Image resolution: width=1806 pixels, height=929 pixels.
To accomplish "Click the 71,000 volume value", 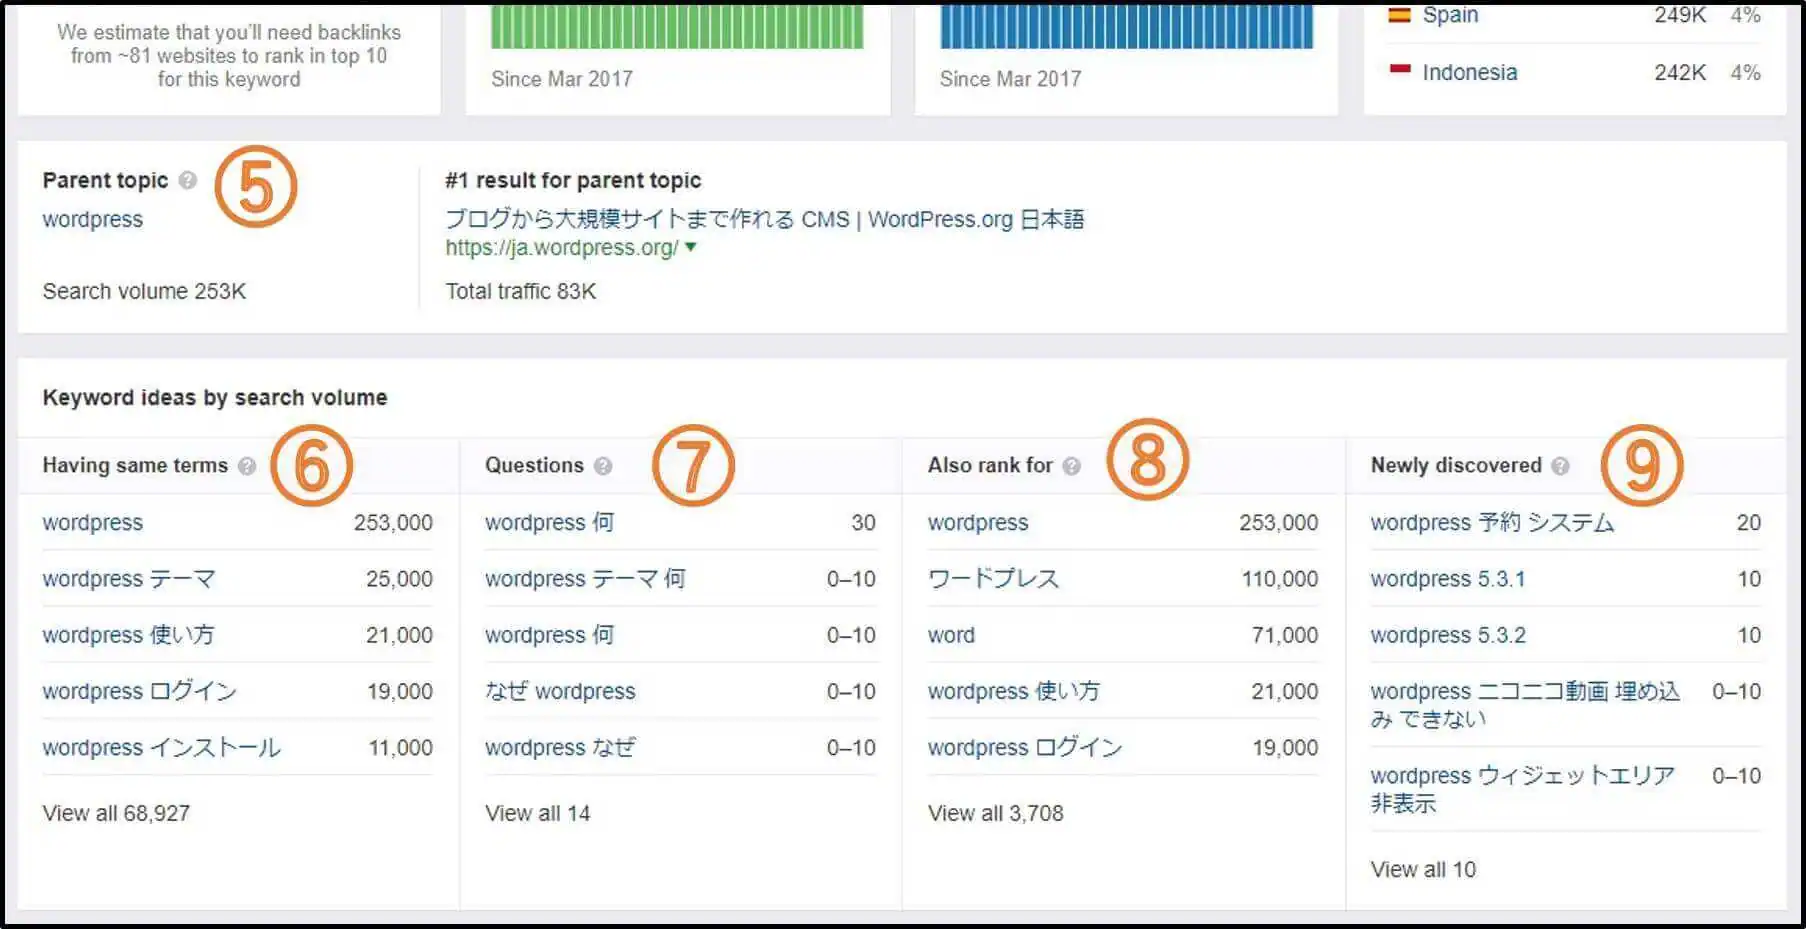I will click(1285, 635).
